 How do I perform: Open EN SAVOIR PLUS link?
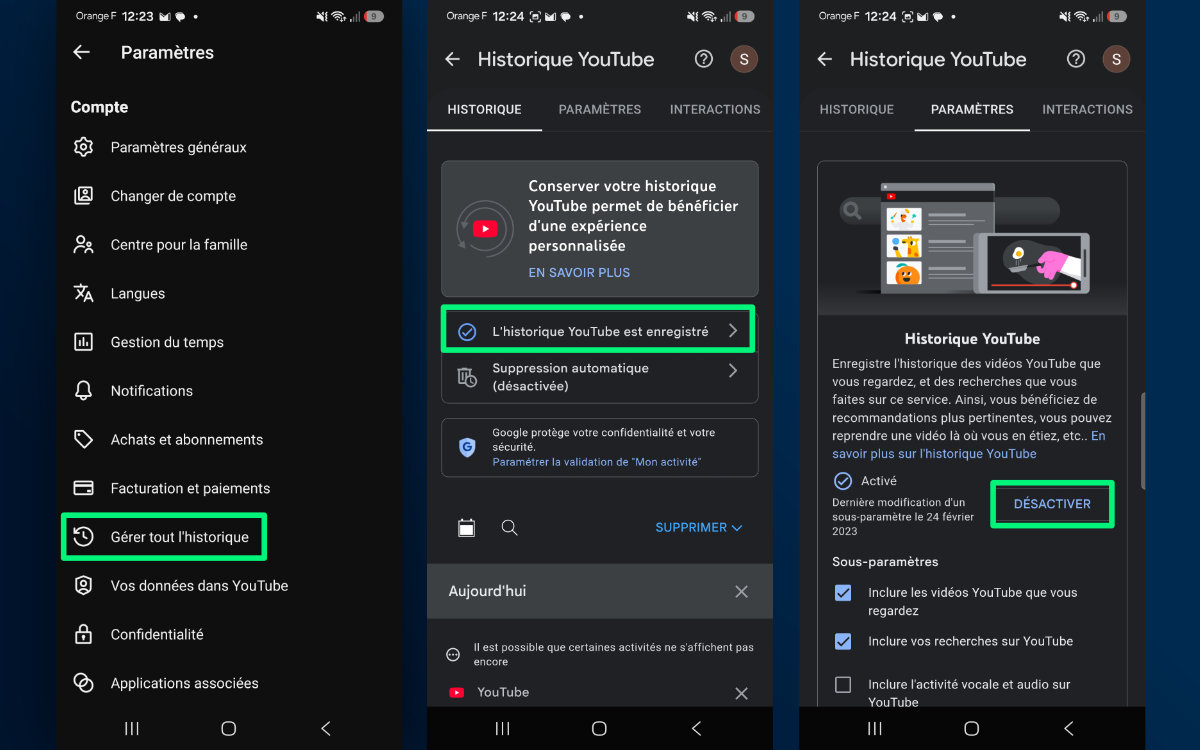579,272
